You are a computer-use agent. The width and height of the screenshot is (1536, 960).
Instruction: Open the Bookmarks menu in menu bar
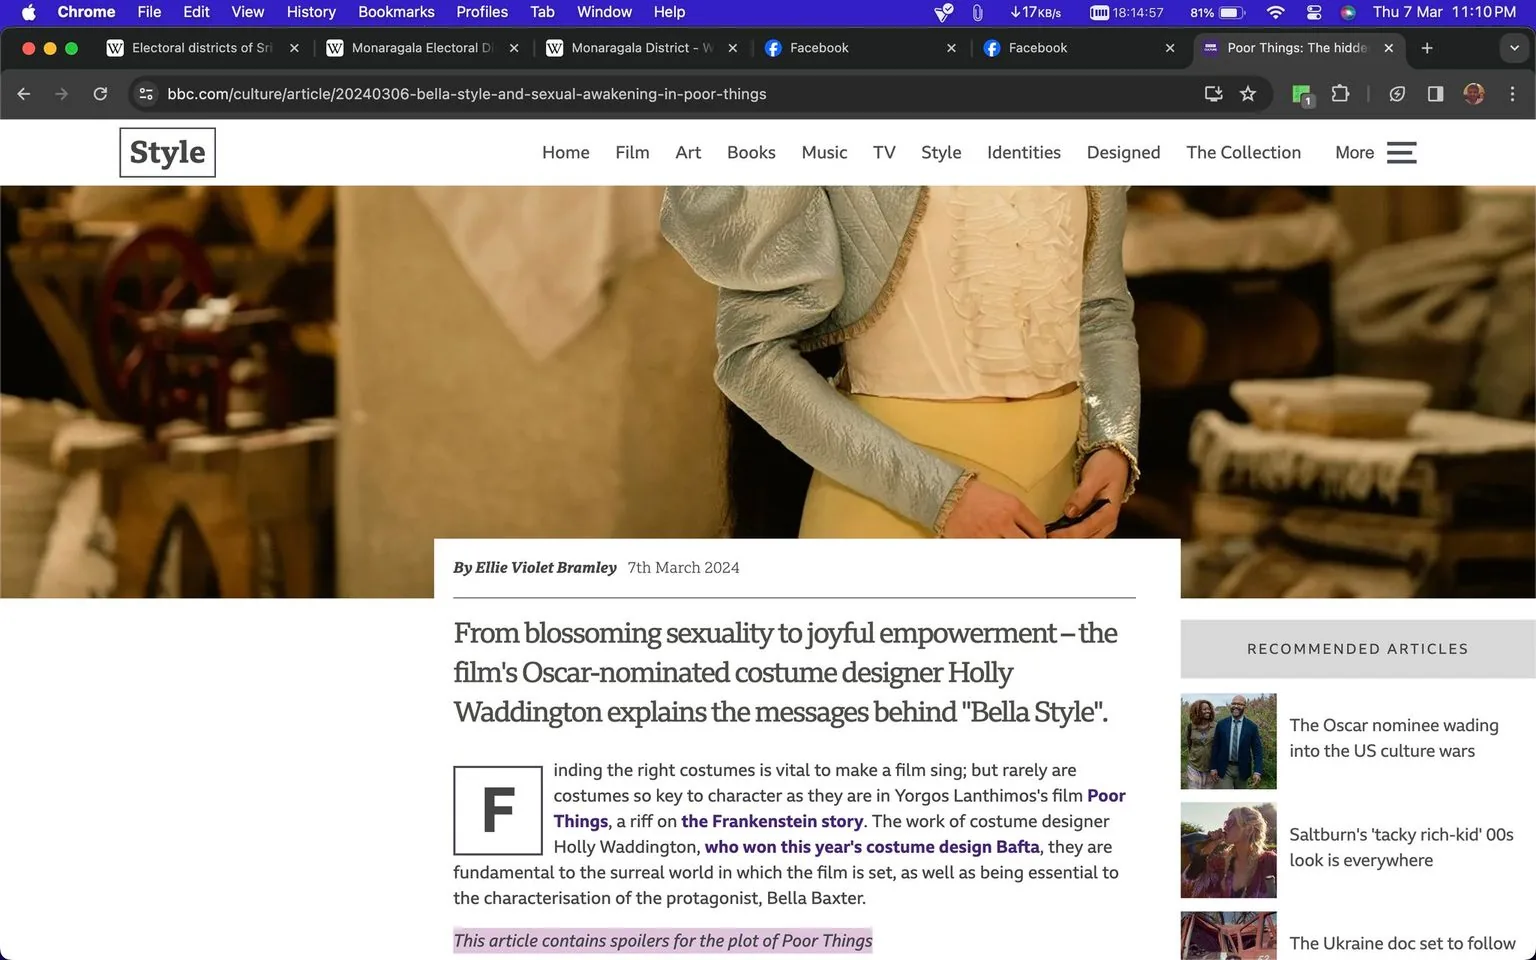396,12
